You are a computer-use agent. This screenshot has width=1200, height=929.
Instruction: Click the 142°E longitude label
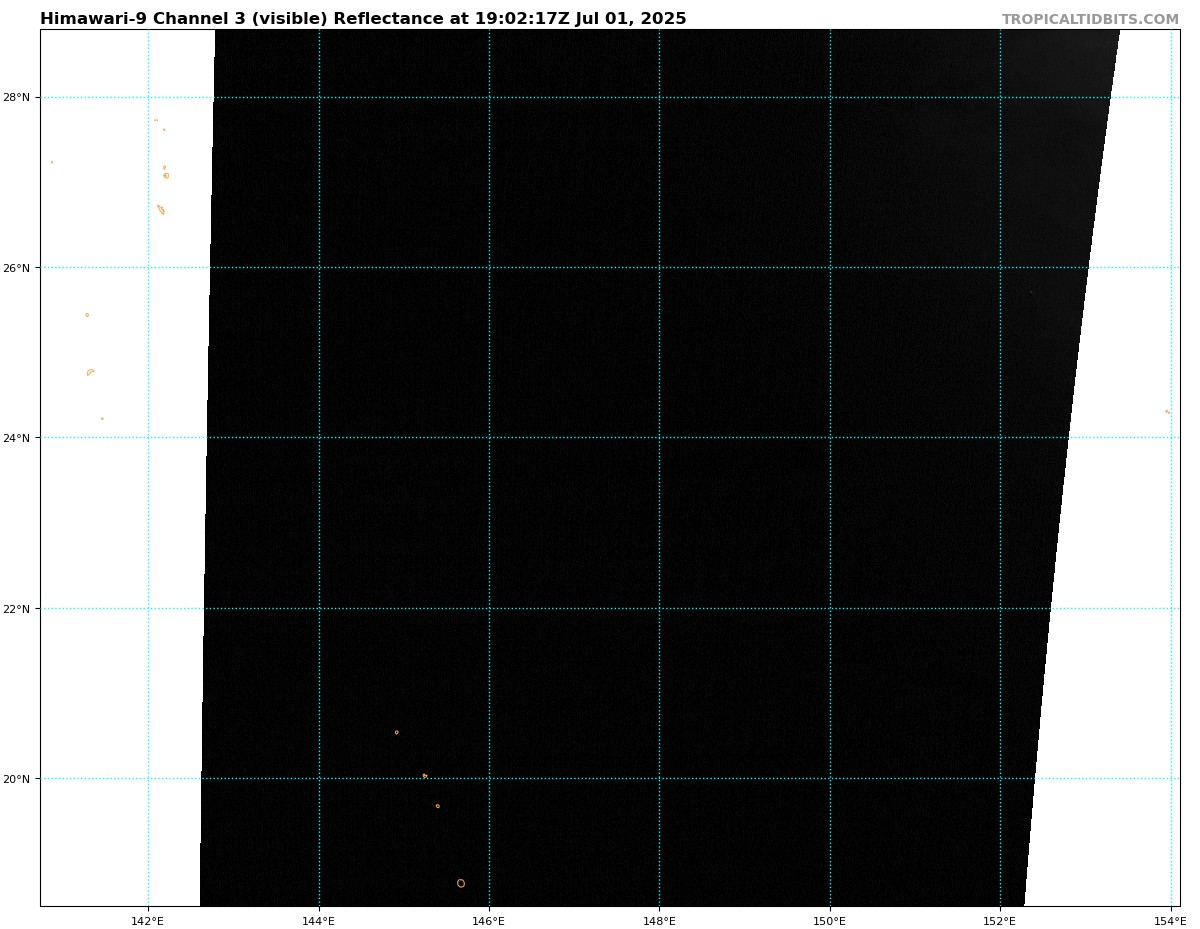pos(148,921)
